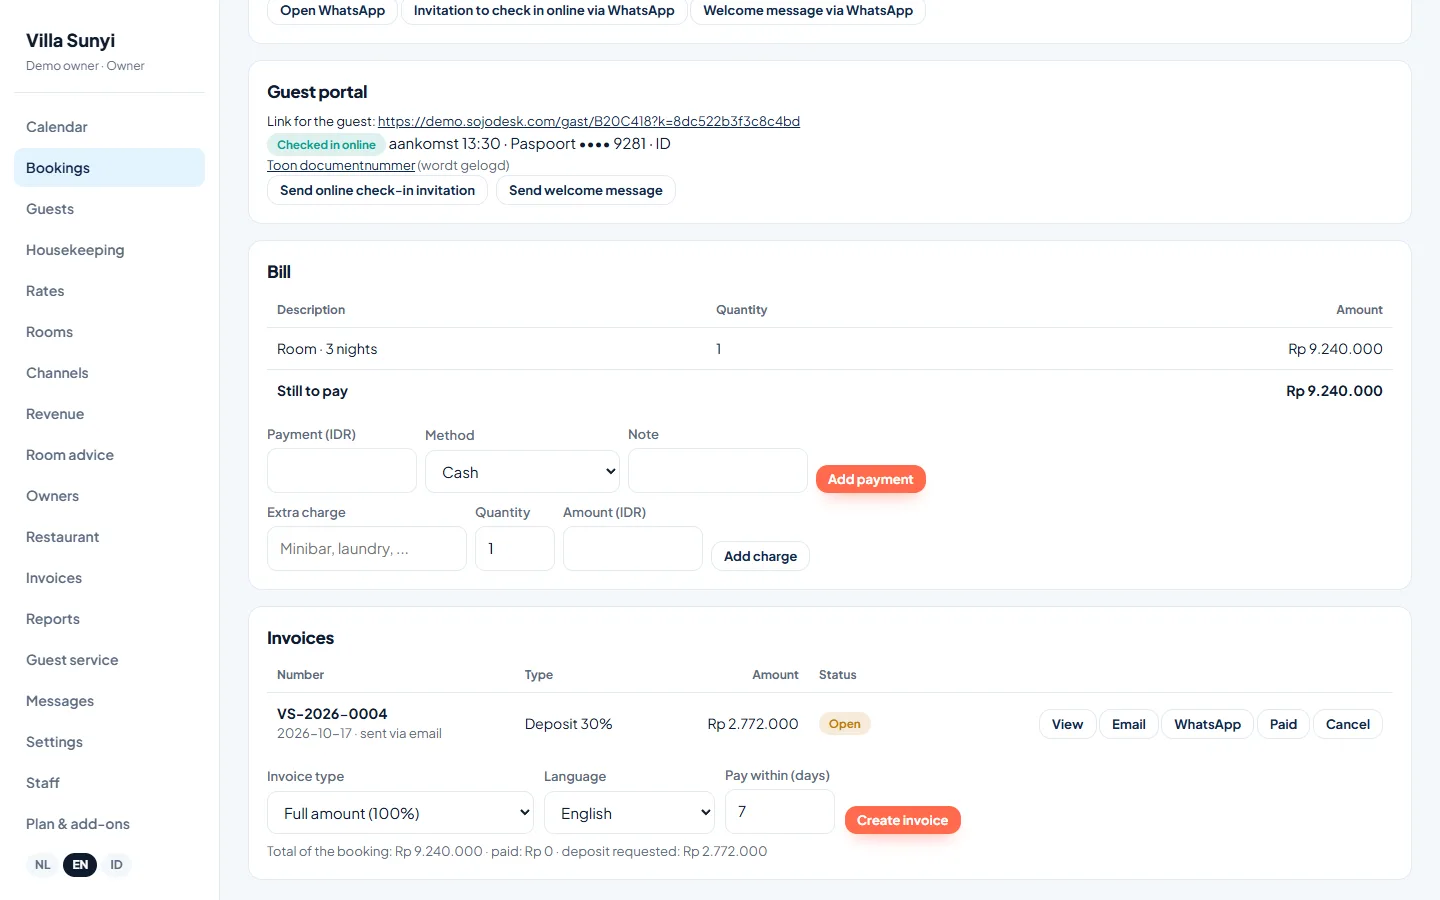
Task: Open Rooms from the sidebar
Action: coord(109,332)
